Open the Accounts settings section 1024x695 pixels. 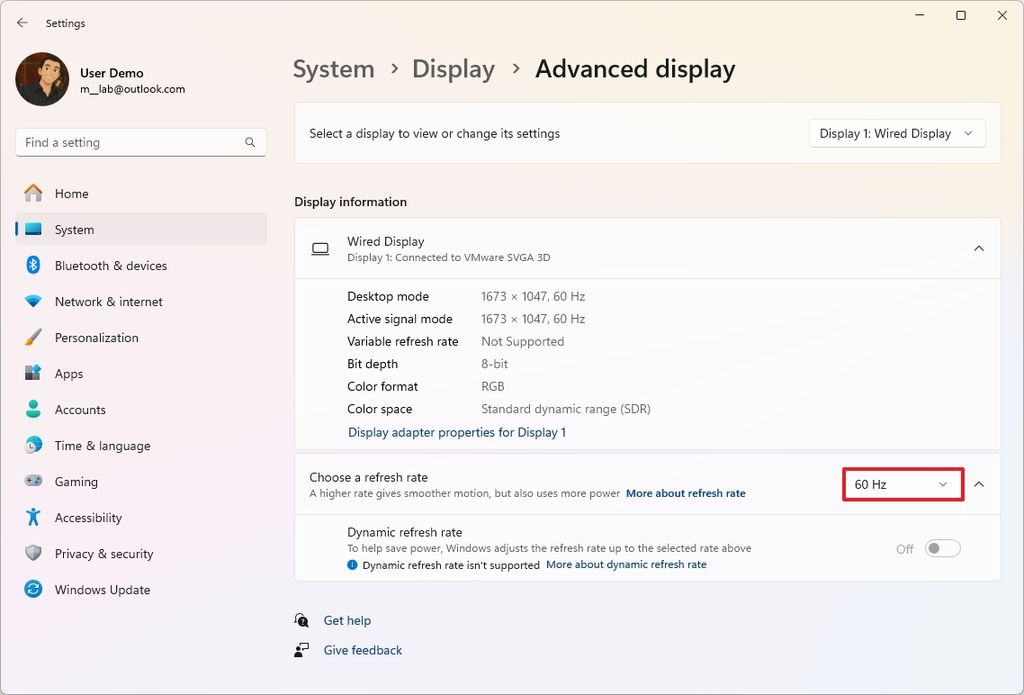pos(141,409)
